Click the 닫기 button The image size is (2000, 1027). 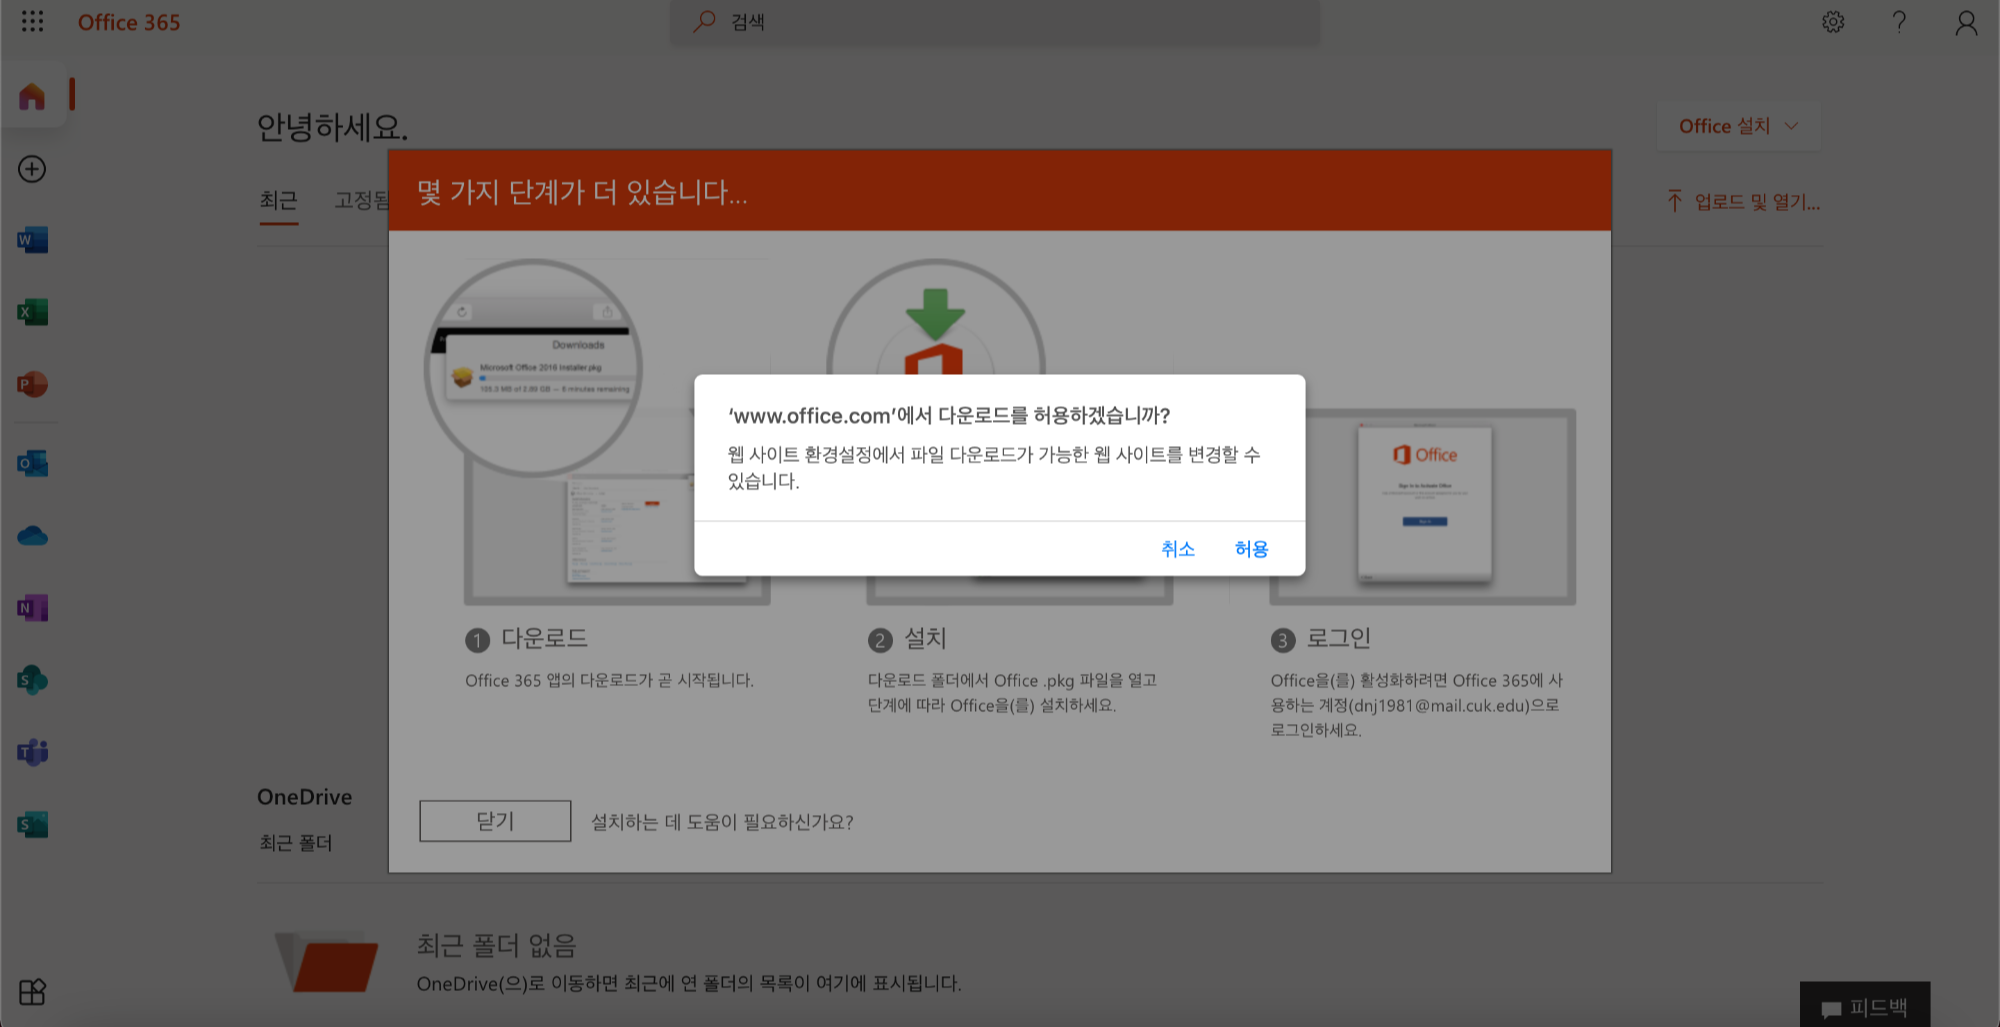pyautogui.click(x=495, y=821)
